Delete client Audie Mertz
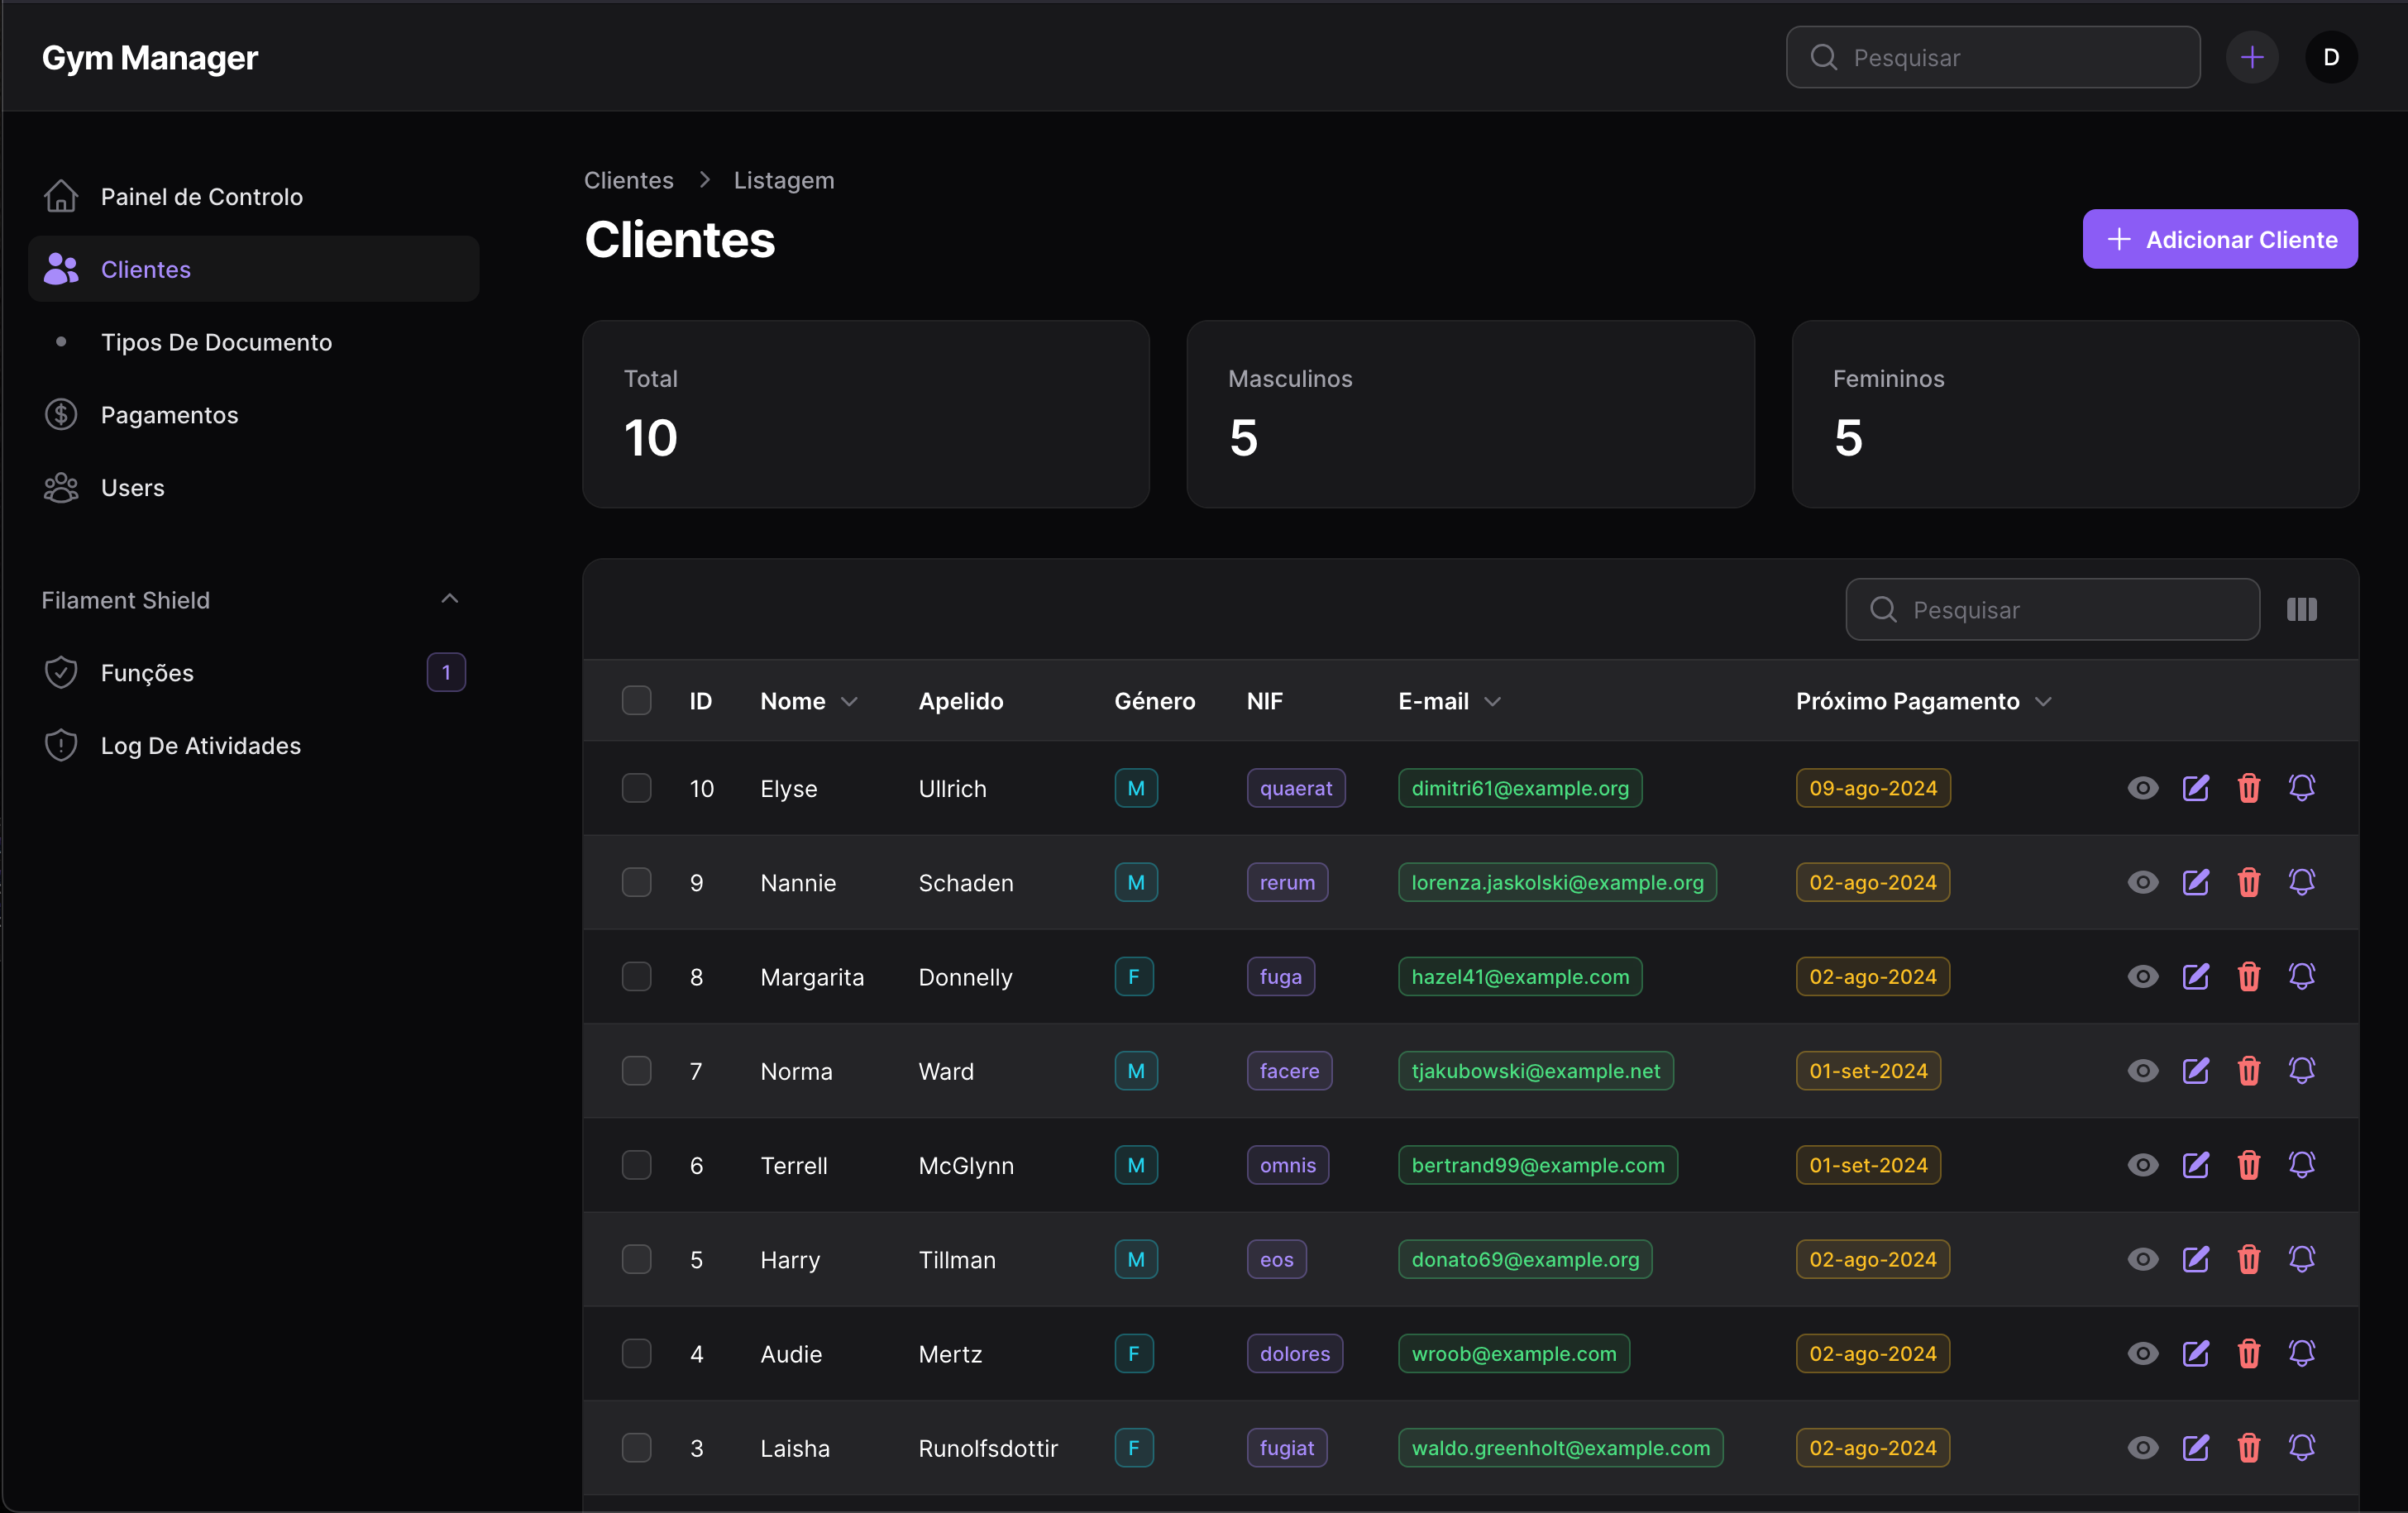This screenshot has height=1513, width=2408. 2249,1353
